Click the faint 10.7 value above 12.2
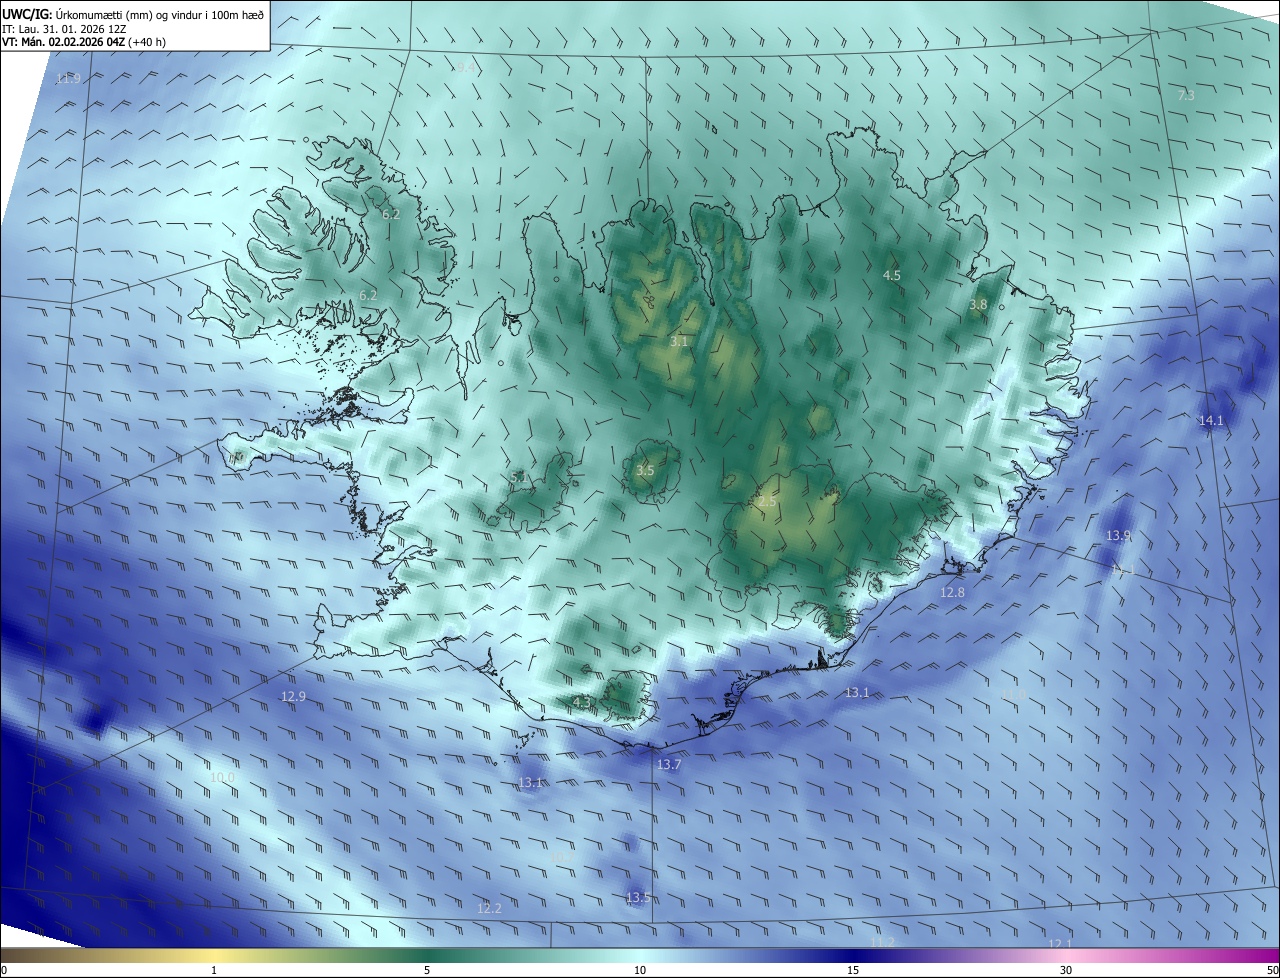Screen dimensions: 1280x978 point(562,857)
